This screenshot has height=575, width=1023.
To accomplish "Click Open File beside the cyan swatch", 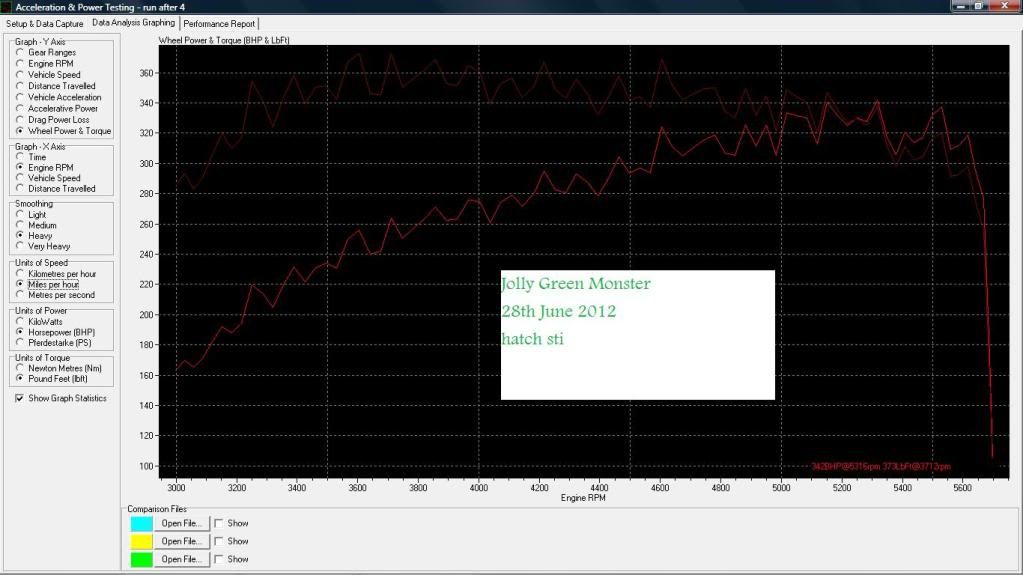I will [181, 523].
